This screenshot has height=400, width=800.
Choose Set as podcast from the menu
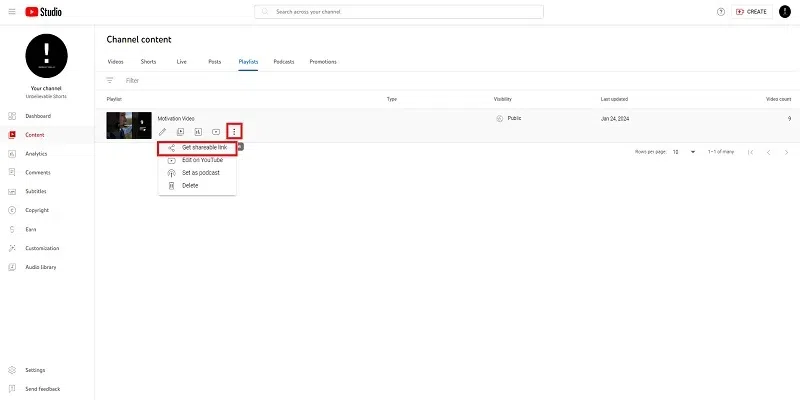(x=197, y=173)
